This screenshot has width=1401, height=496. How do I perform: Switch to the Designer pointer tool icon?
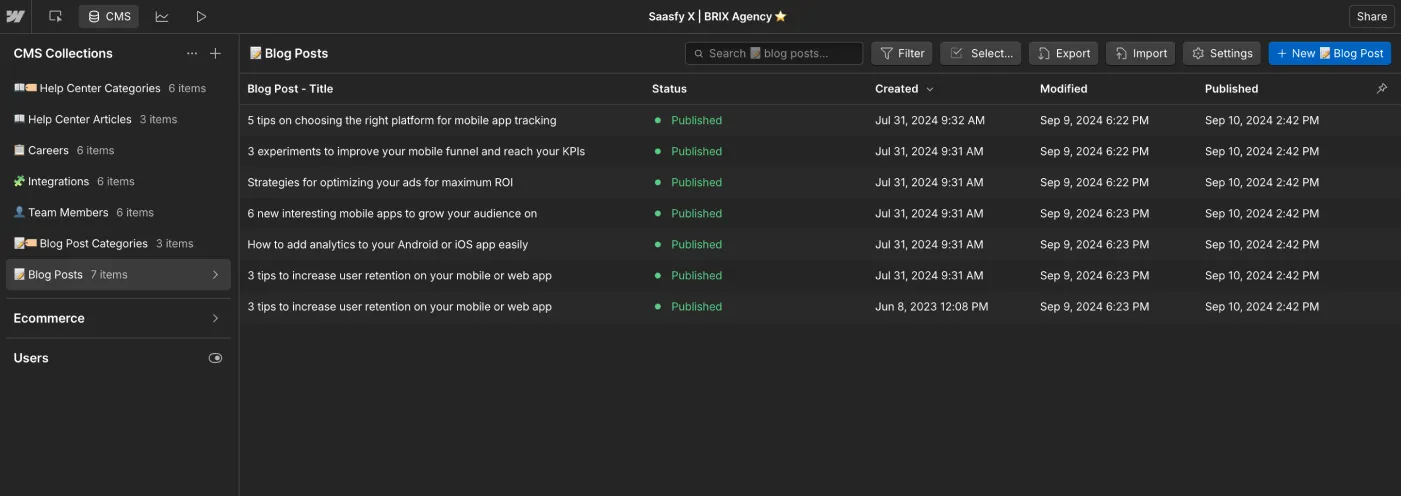pos(55,16)
